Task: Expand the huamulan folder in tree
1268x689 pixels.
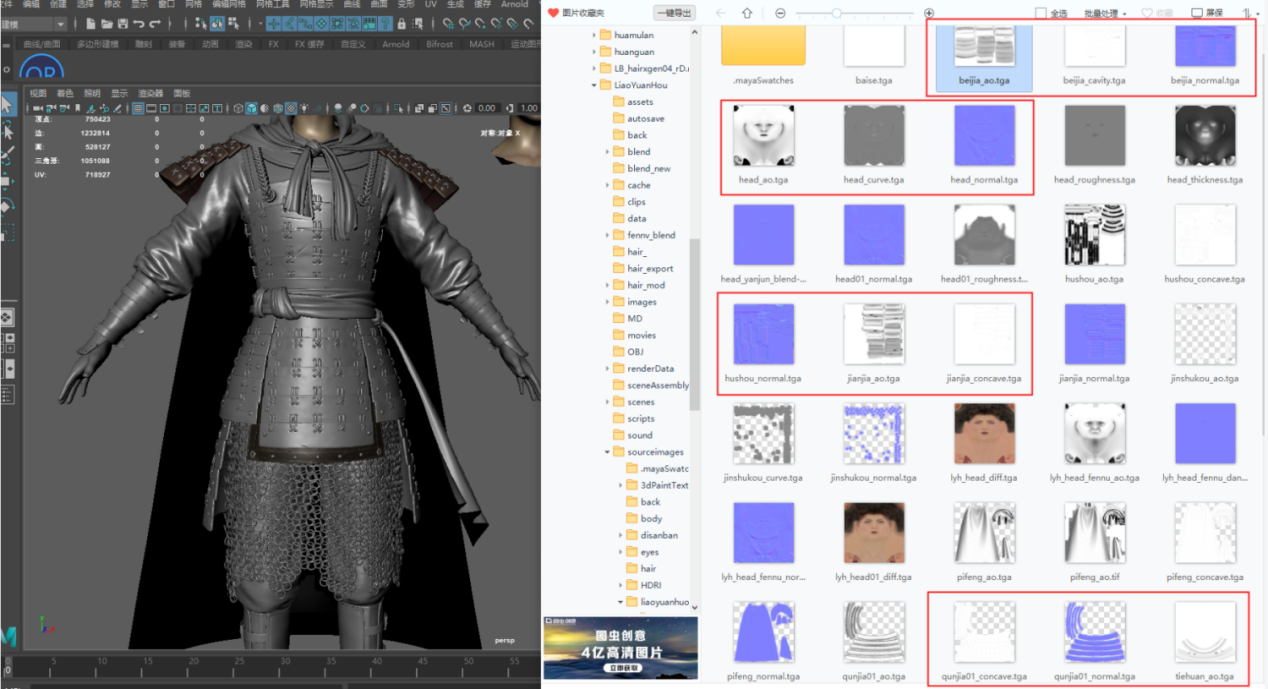Action: tap(594, 35)
